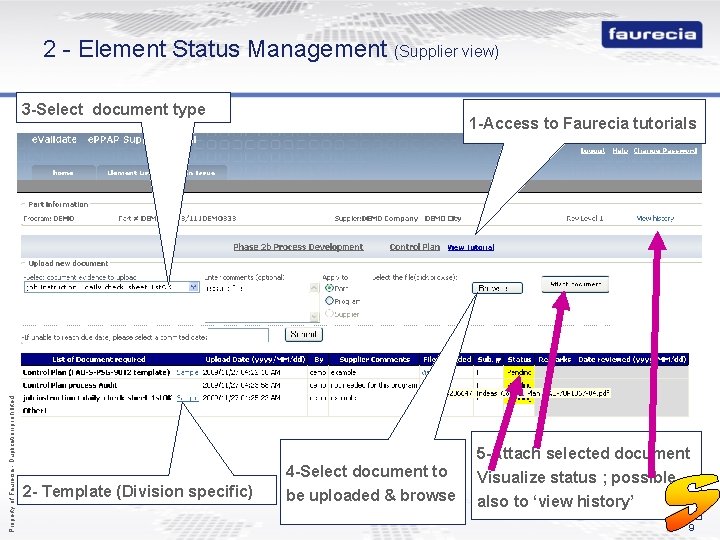Viewport: 720px width, 540px height.
Task: Click the Supplier Comments column header
Action: pyautogui.click(x=374, y=360)
